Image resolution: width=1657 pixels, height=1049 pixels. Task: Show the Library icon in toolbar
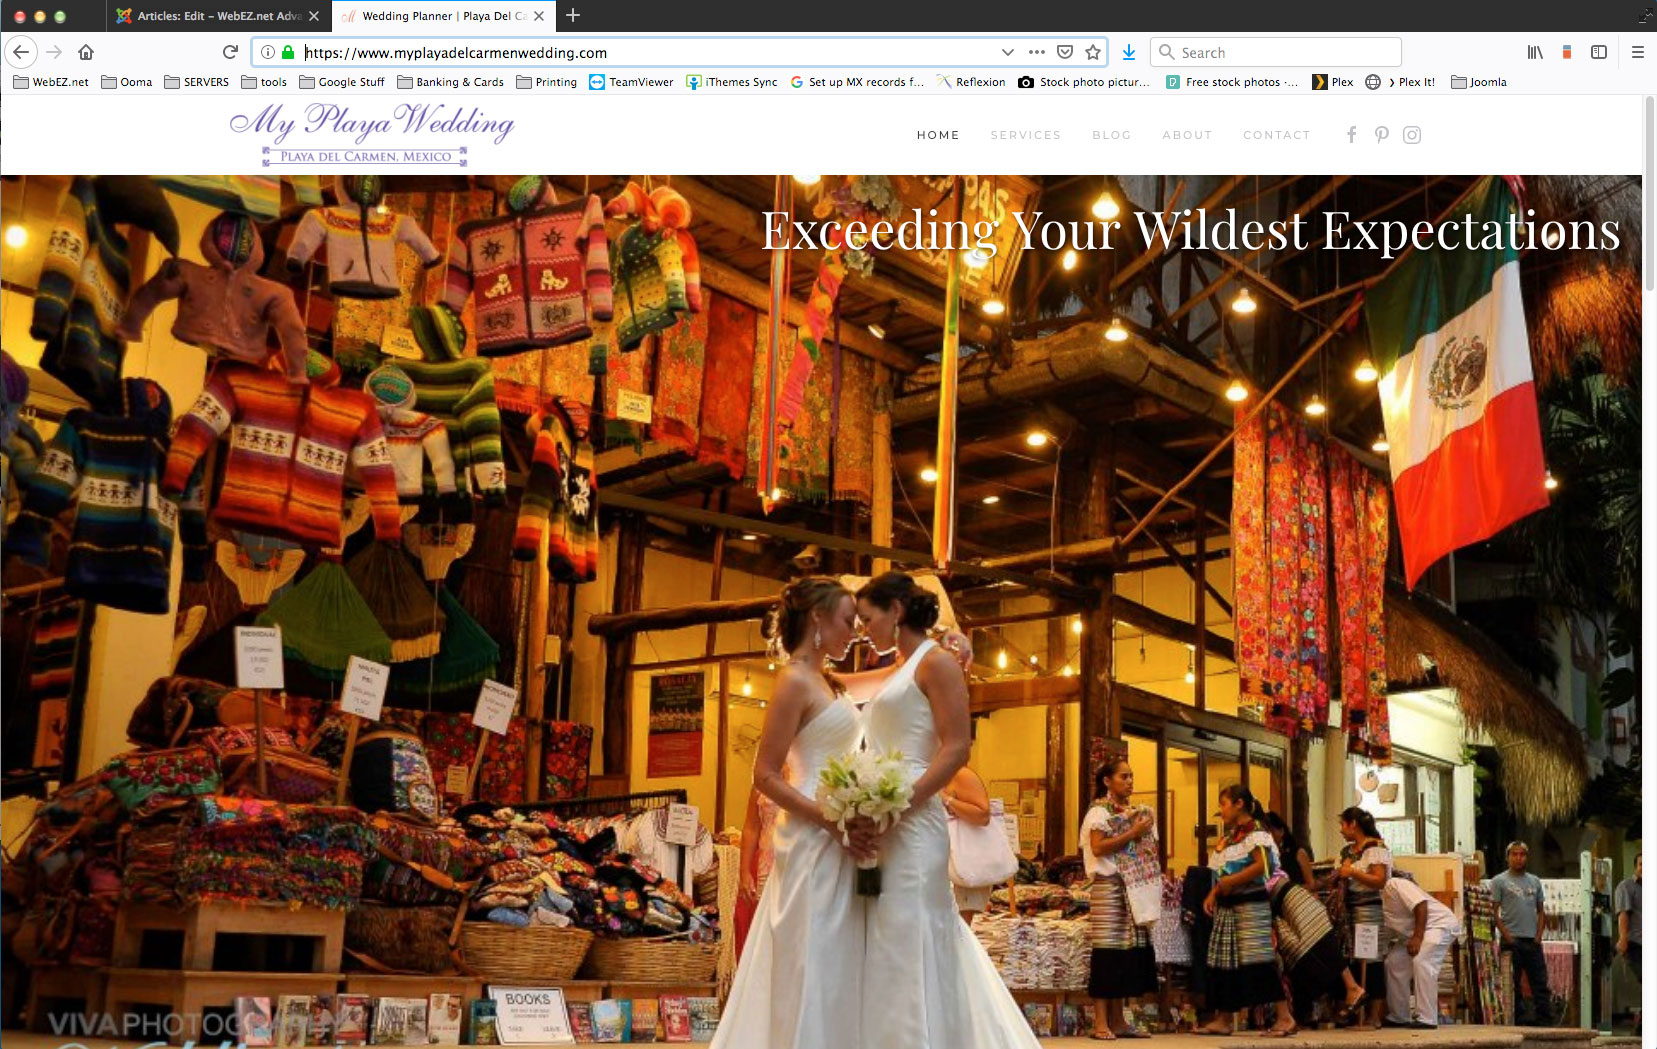tap(1535, 52)
